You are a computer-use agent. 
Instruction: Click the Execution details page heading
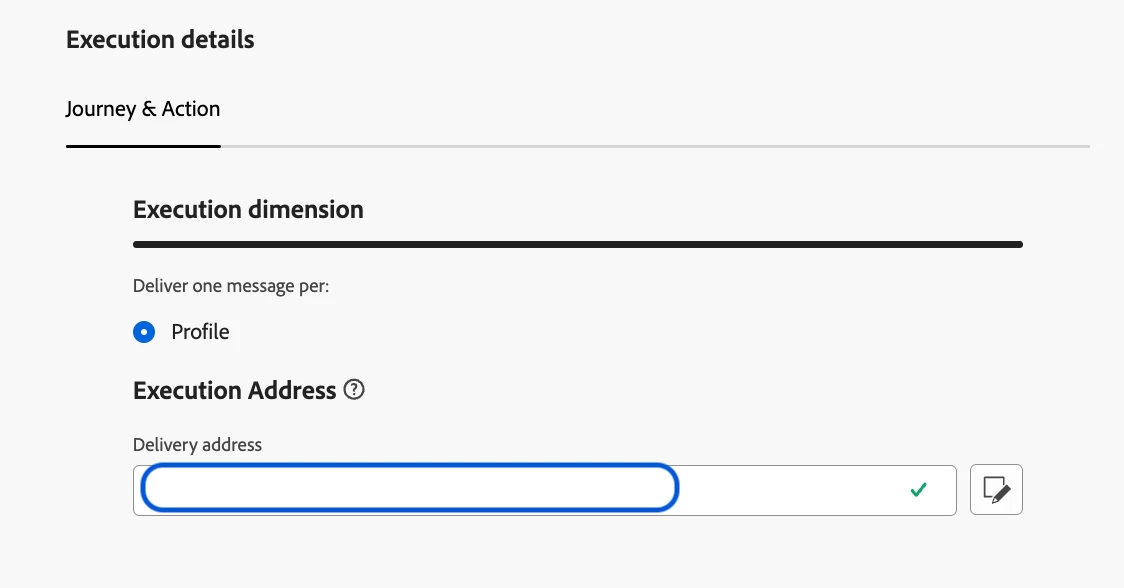pos(160,39)
